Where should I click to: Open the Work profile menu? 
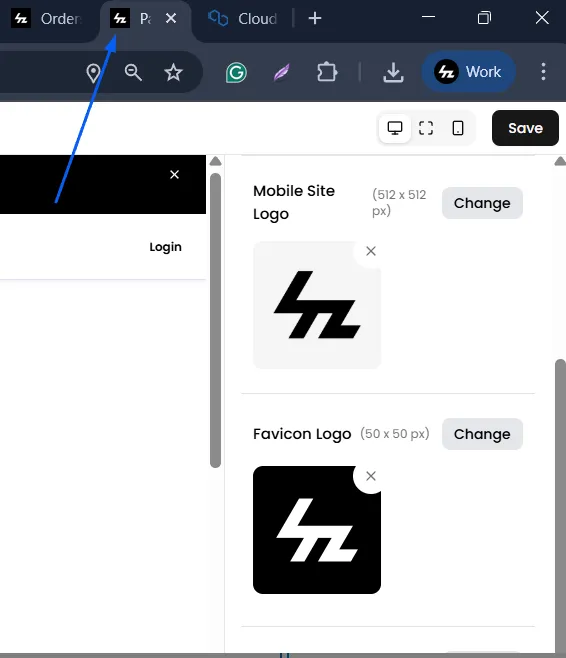469,72
